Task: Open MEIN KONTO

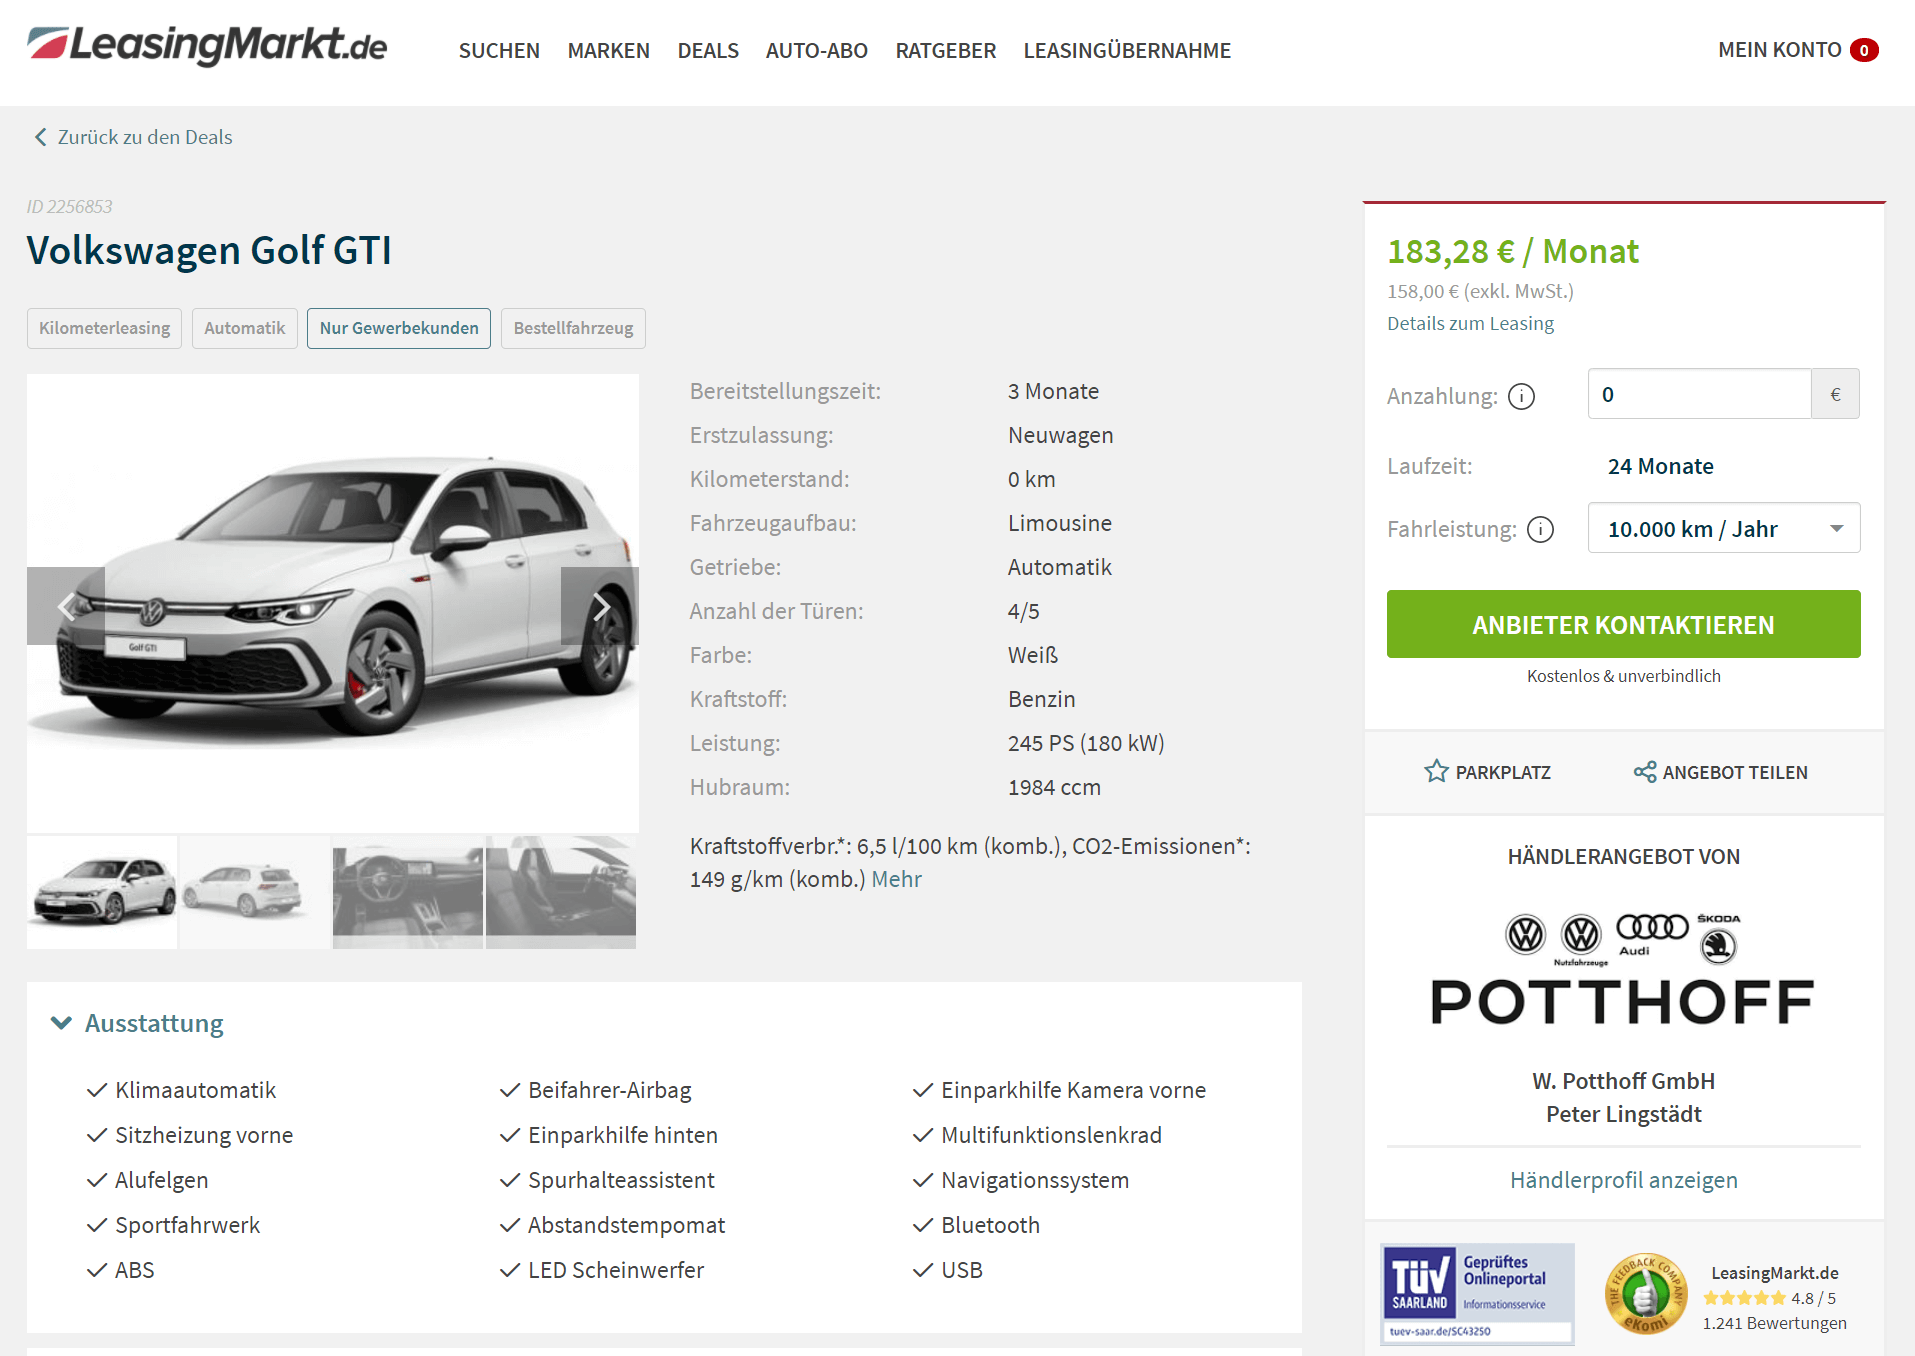Action: tap(1779, 50)
